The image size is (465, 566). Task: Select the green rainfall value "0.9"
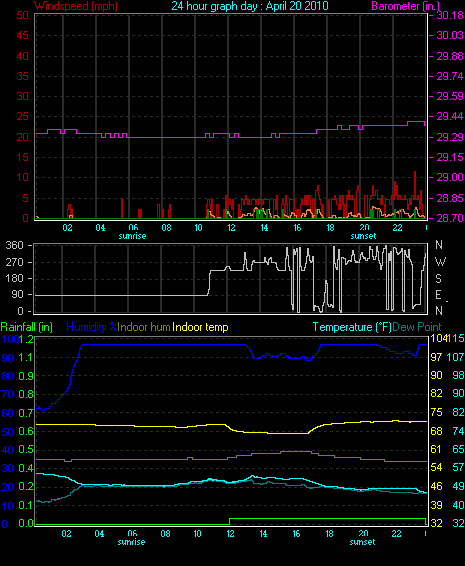coord(26,376)
